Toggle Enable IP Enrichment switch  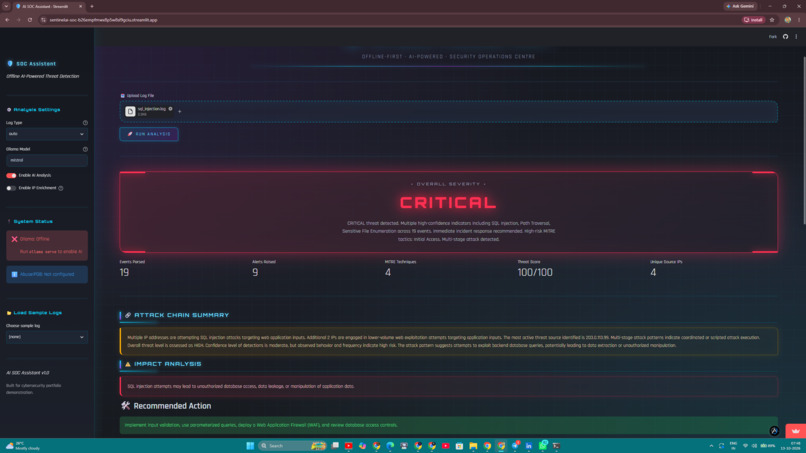pyautogui.click(x=11, y=188)
